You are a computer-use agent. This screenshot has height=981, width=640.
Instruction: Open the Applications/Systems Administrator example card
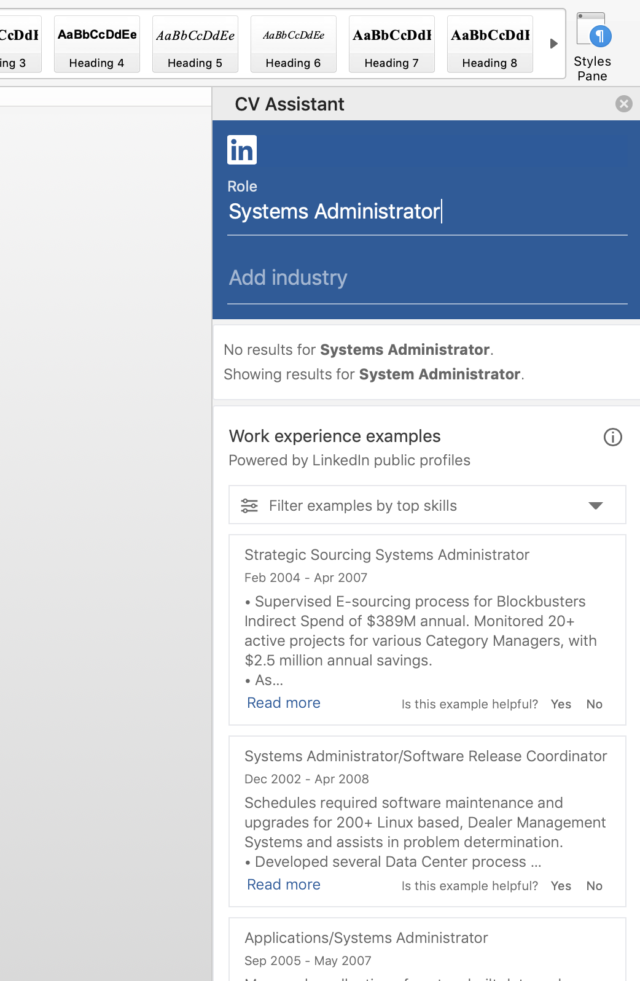366,938
